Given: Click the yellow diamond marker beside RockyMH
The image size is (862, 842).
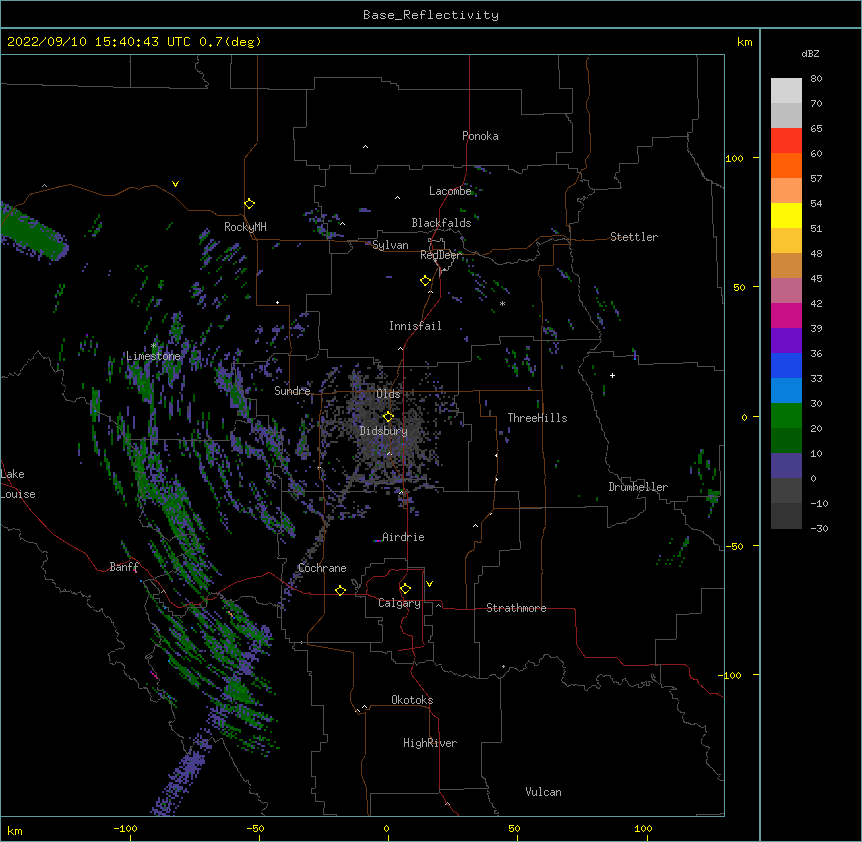Looking at the screenshot, I should click(x=249, y=203).
